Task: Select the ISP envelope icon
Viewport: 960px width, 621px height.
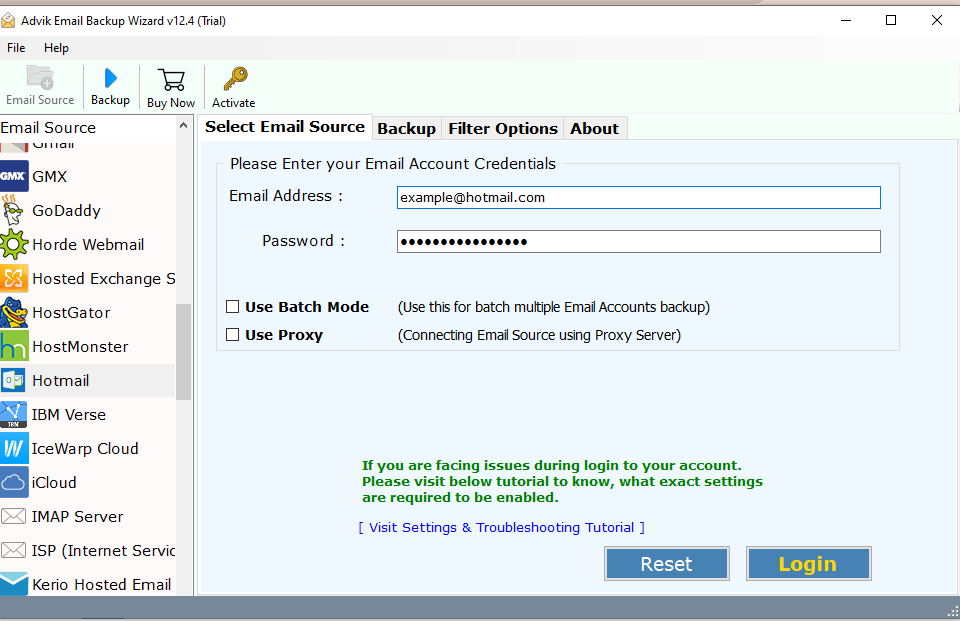Action: coord(13,550)
